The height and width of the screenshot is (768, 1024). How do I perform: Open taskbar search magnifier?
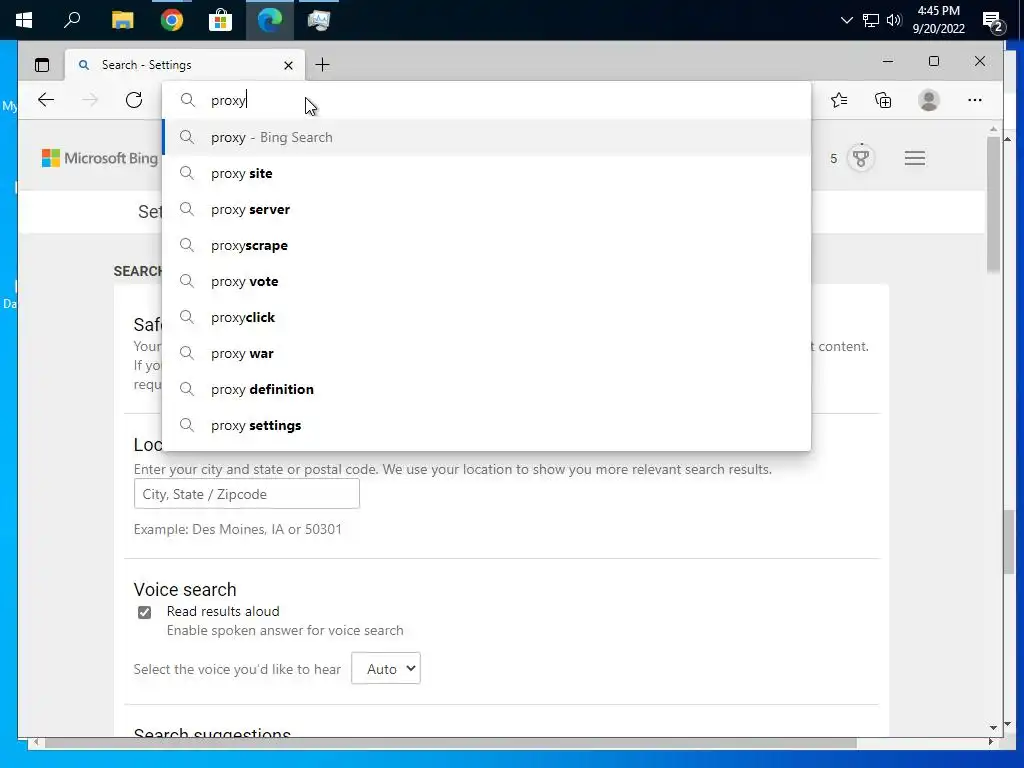pos(72,20)
